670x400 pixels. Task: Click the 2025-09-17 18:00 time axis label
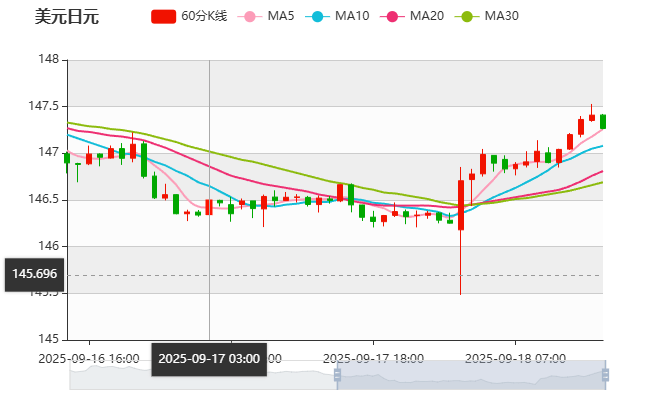pyautogui.click(x=374, y=358)
